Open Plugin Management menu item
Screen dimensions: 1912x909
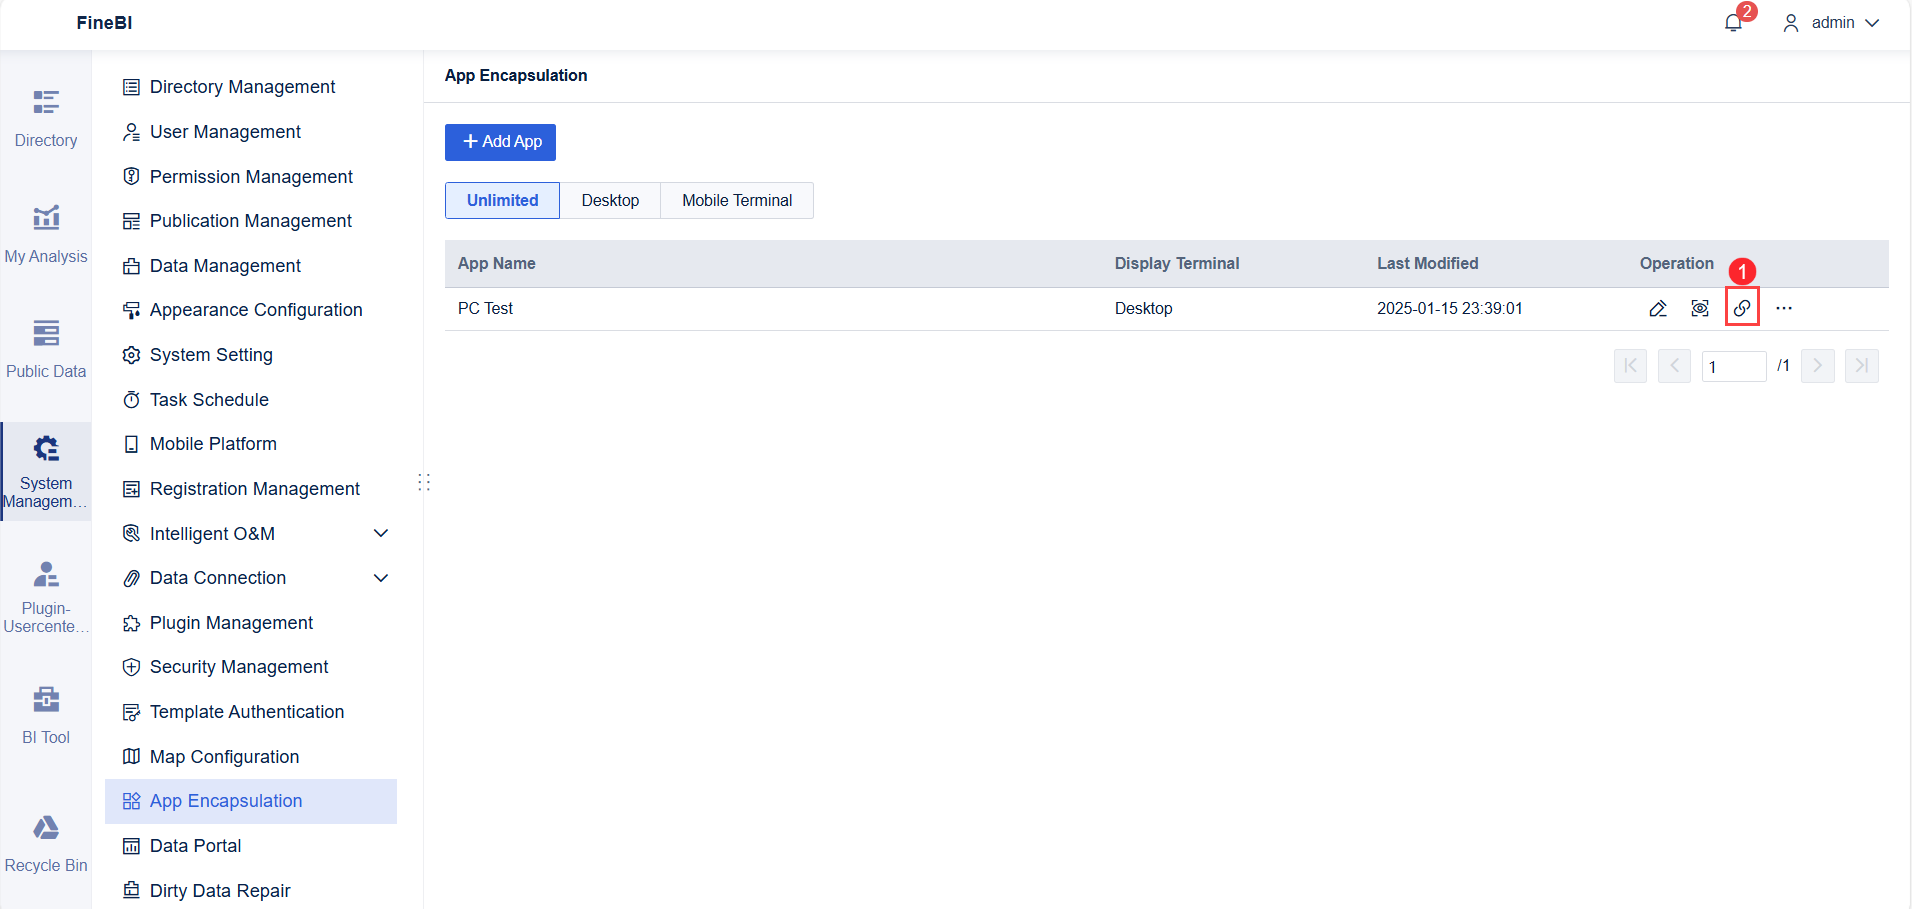point(251,623)
